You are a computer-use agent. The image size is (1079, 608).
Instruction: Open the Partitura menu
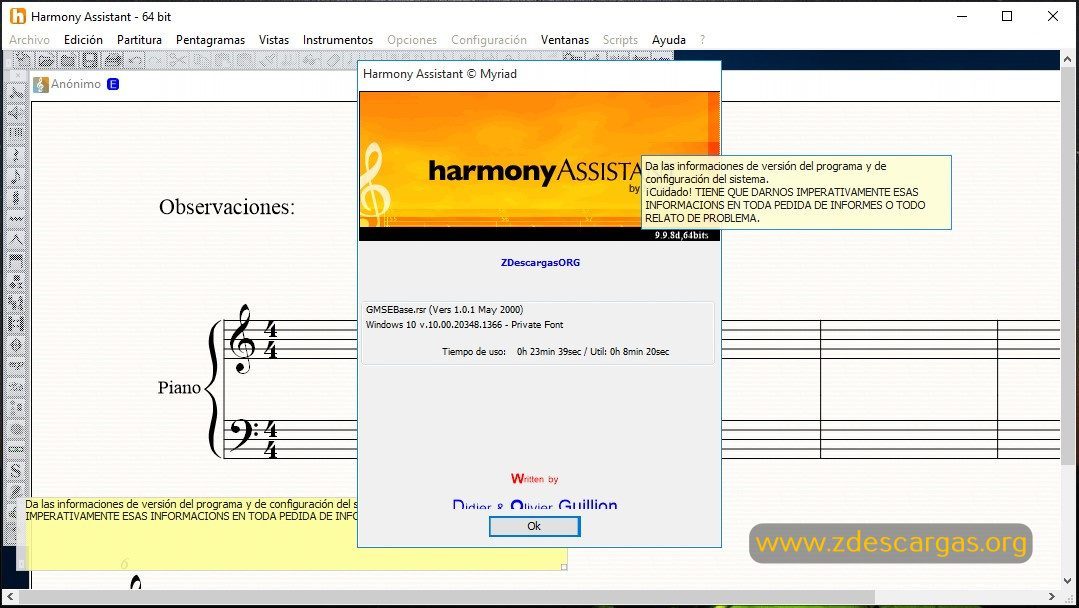coord(139,40)
